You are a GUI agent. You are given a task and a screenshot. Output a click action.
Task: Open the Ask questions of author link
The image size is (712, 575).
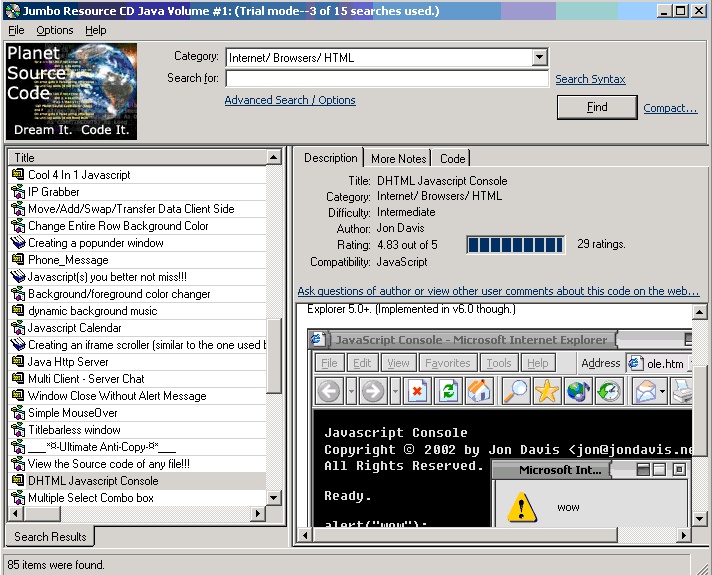498,291
